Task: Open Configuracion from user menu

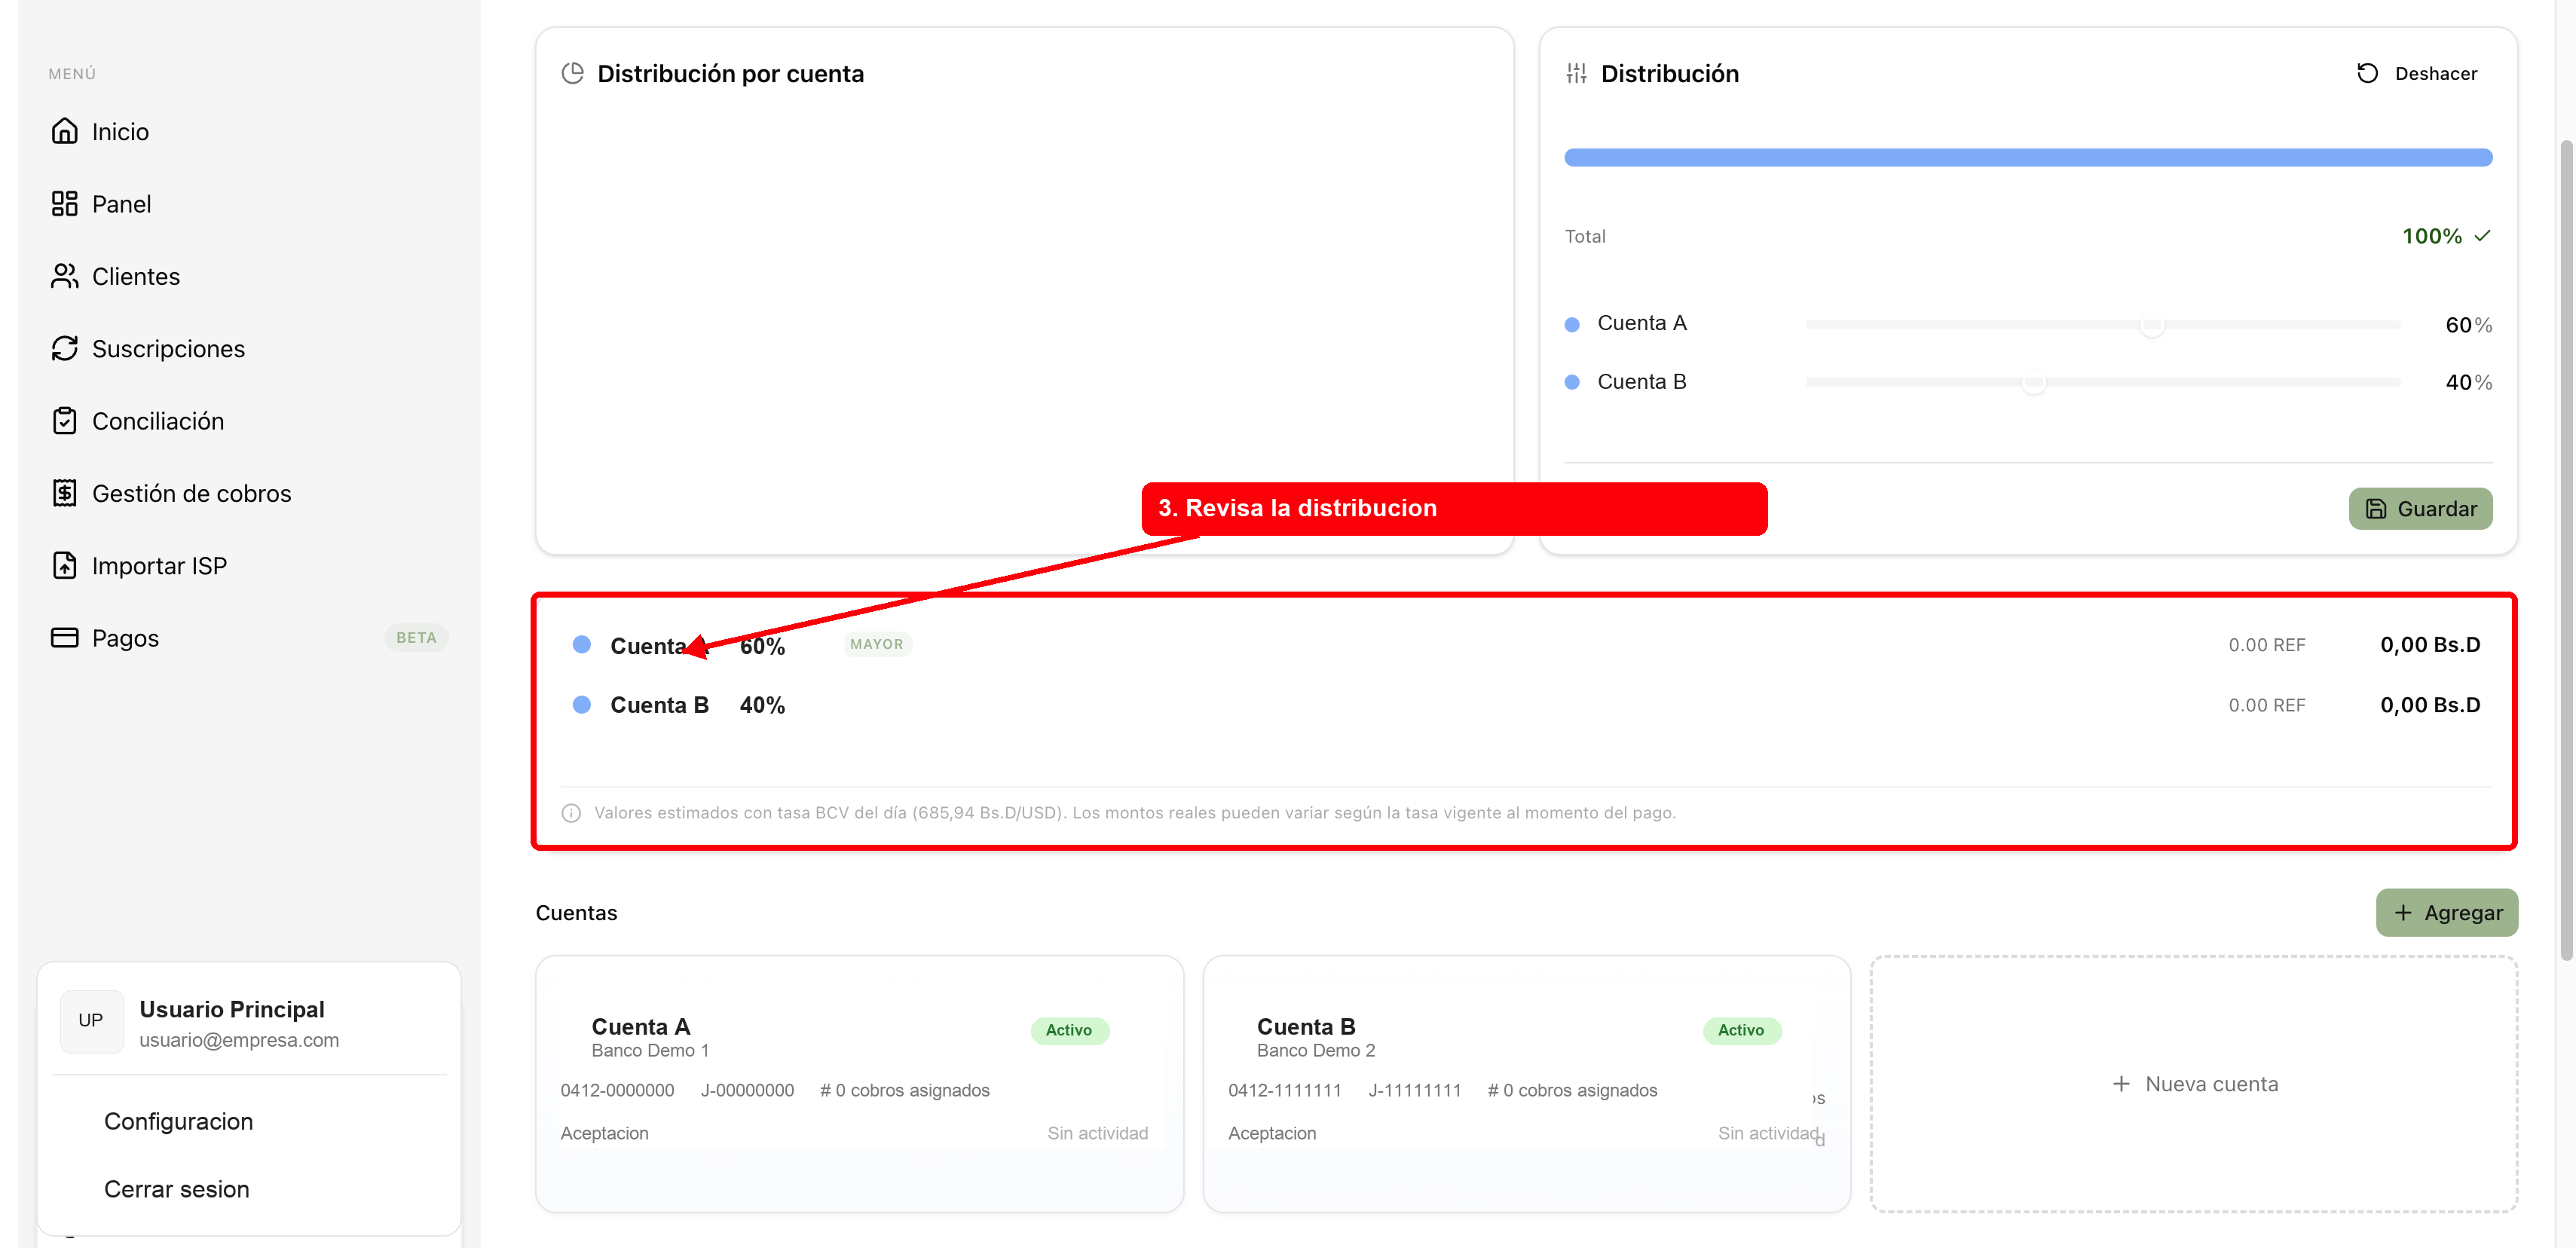Action: point(178,1121)
